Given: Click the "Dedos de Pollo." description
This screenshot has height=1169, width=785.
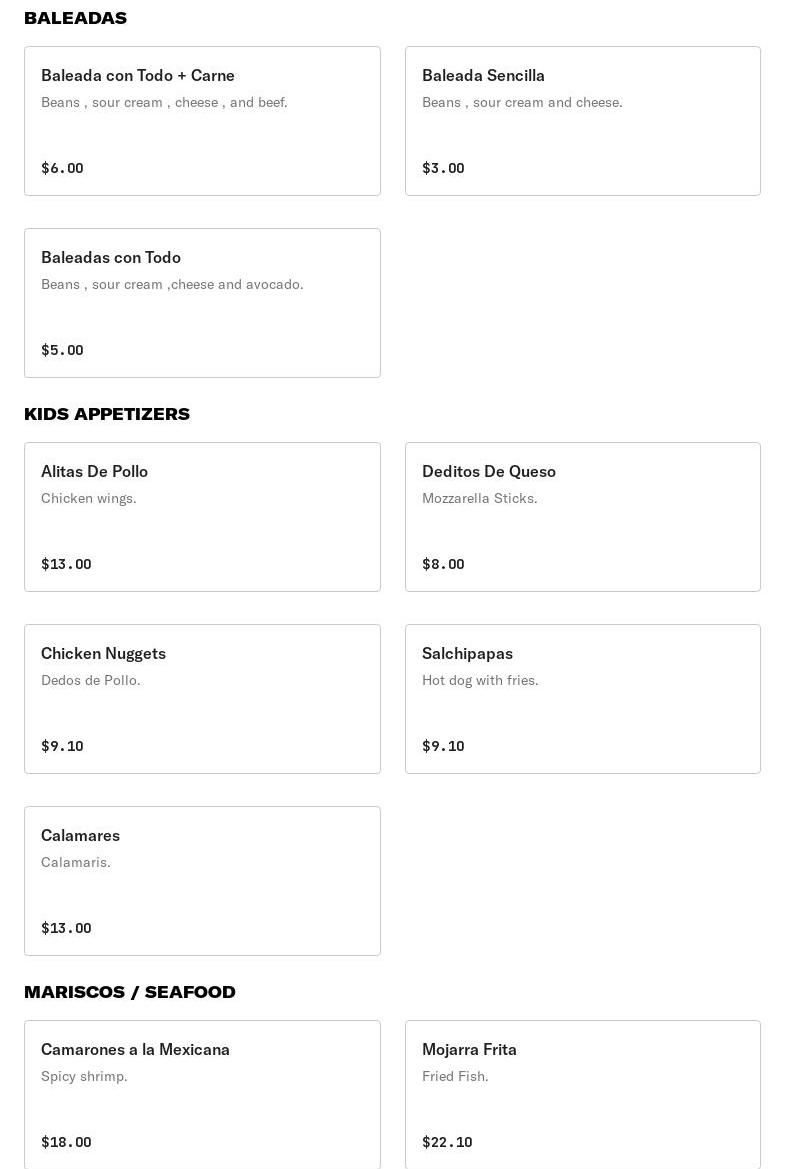Looking at the screenshot, I should coord(90,680).
